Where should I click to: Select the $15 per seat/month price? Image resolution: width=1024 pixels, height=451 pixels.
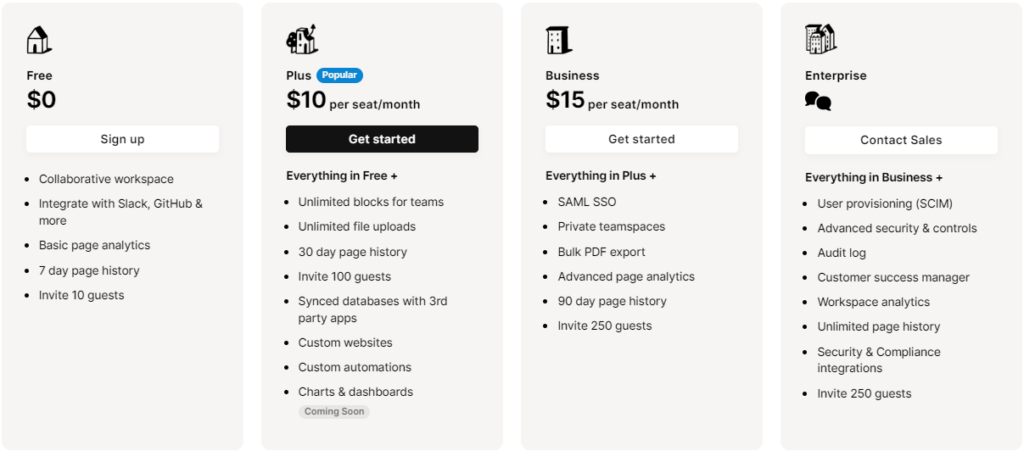coord(612,100)
